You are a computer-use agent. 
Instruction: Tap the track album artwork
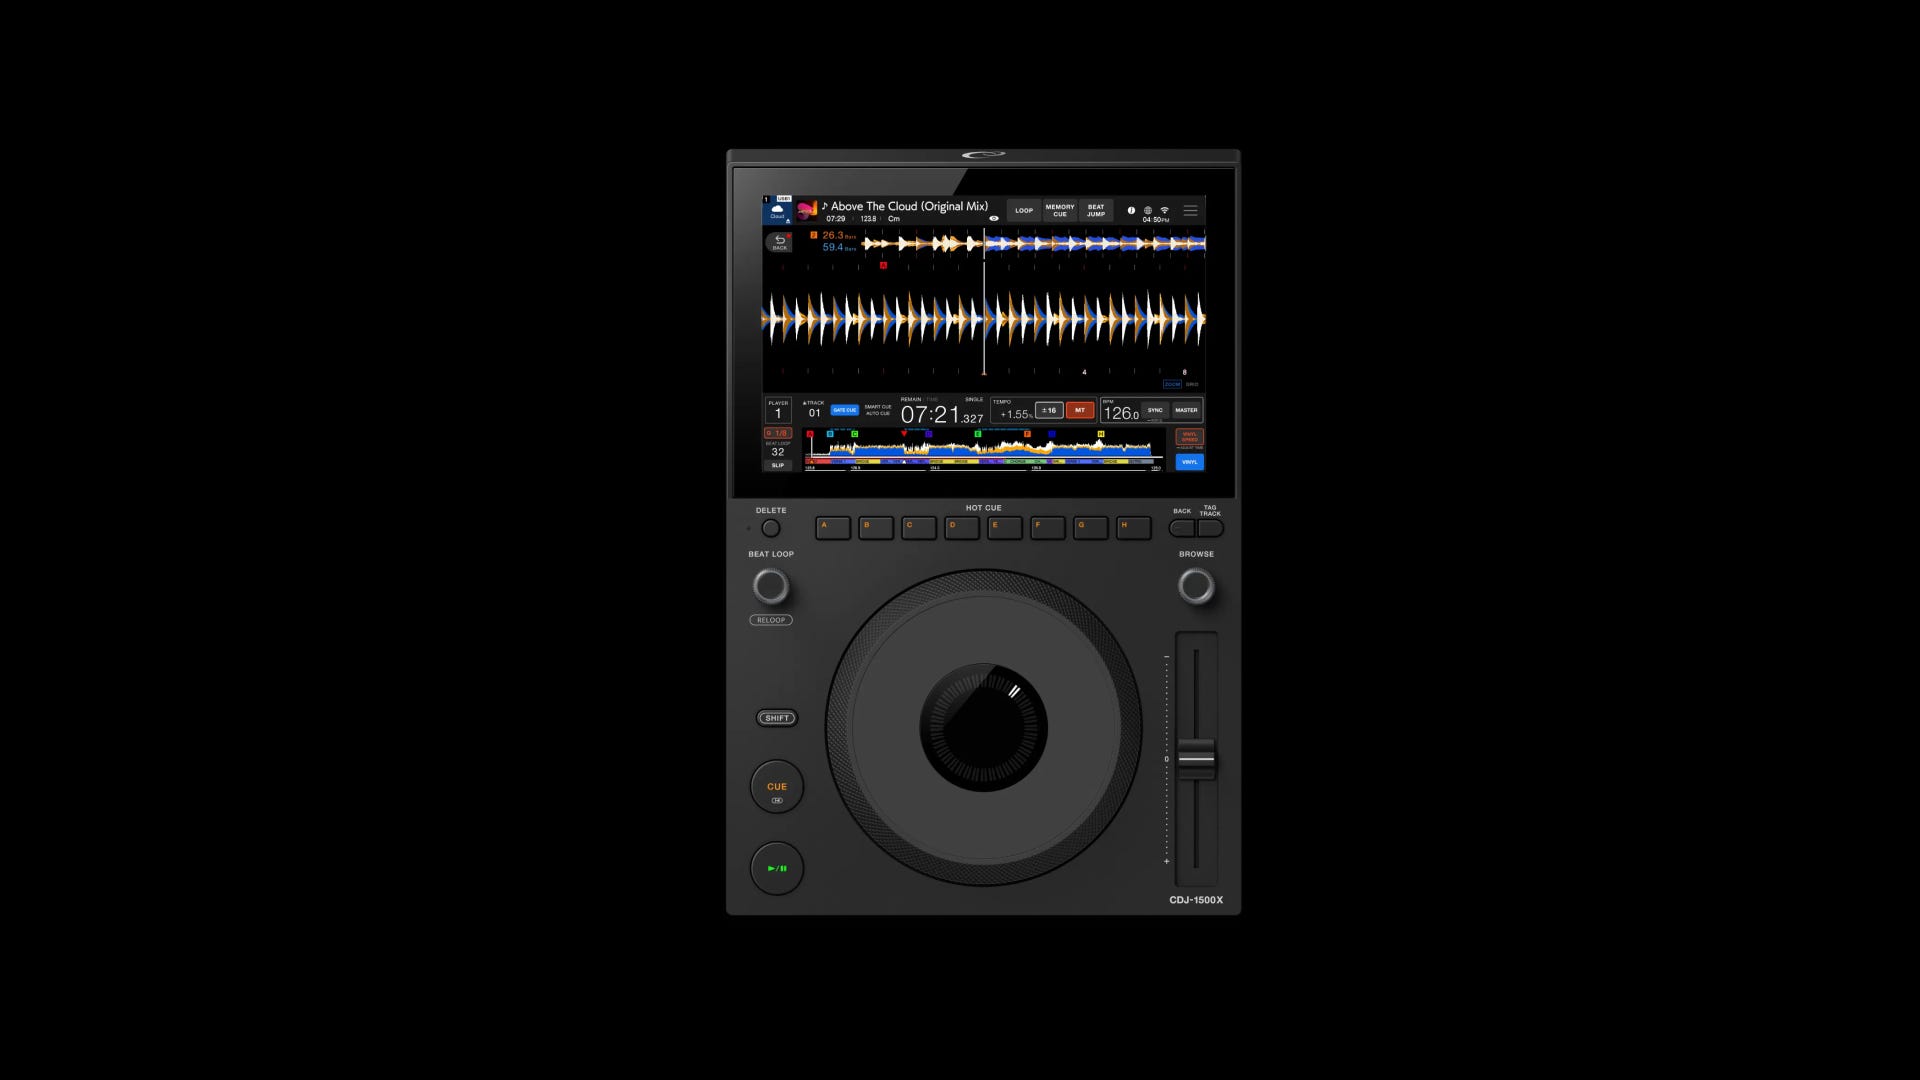807,211
